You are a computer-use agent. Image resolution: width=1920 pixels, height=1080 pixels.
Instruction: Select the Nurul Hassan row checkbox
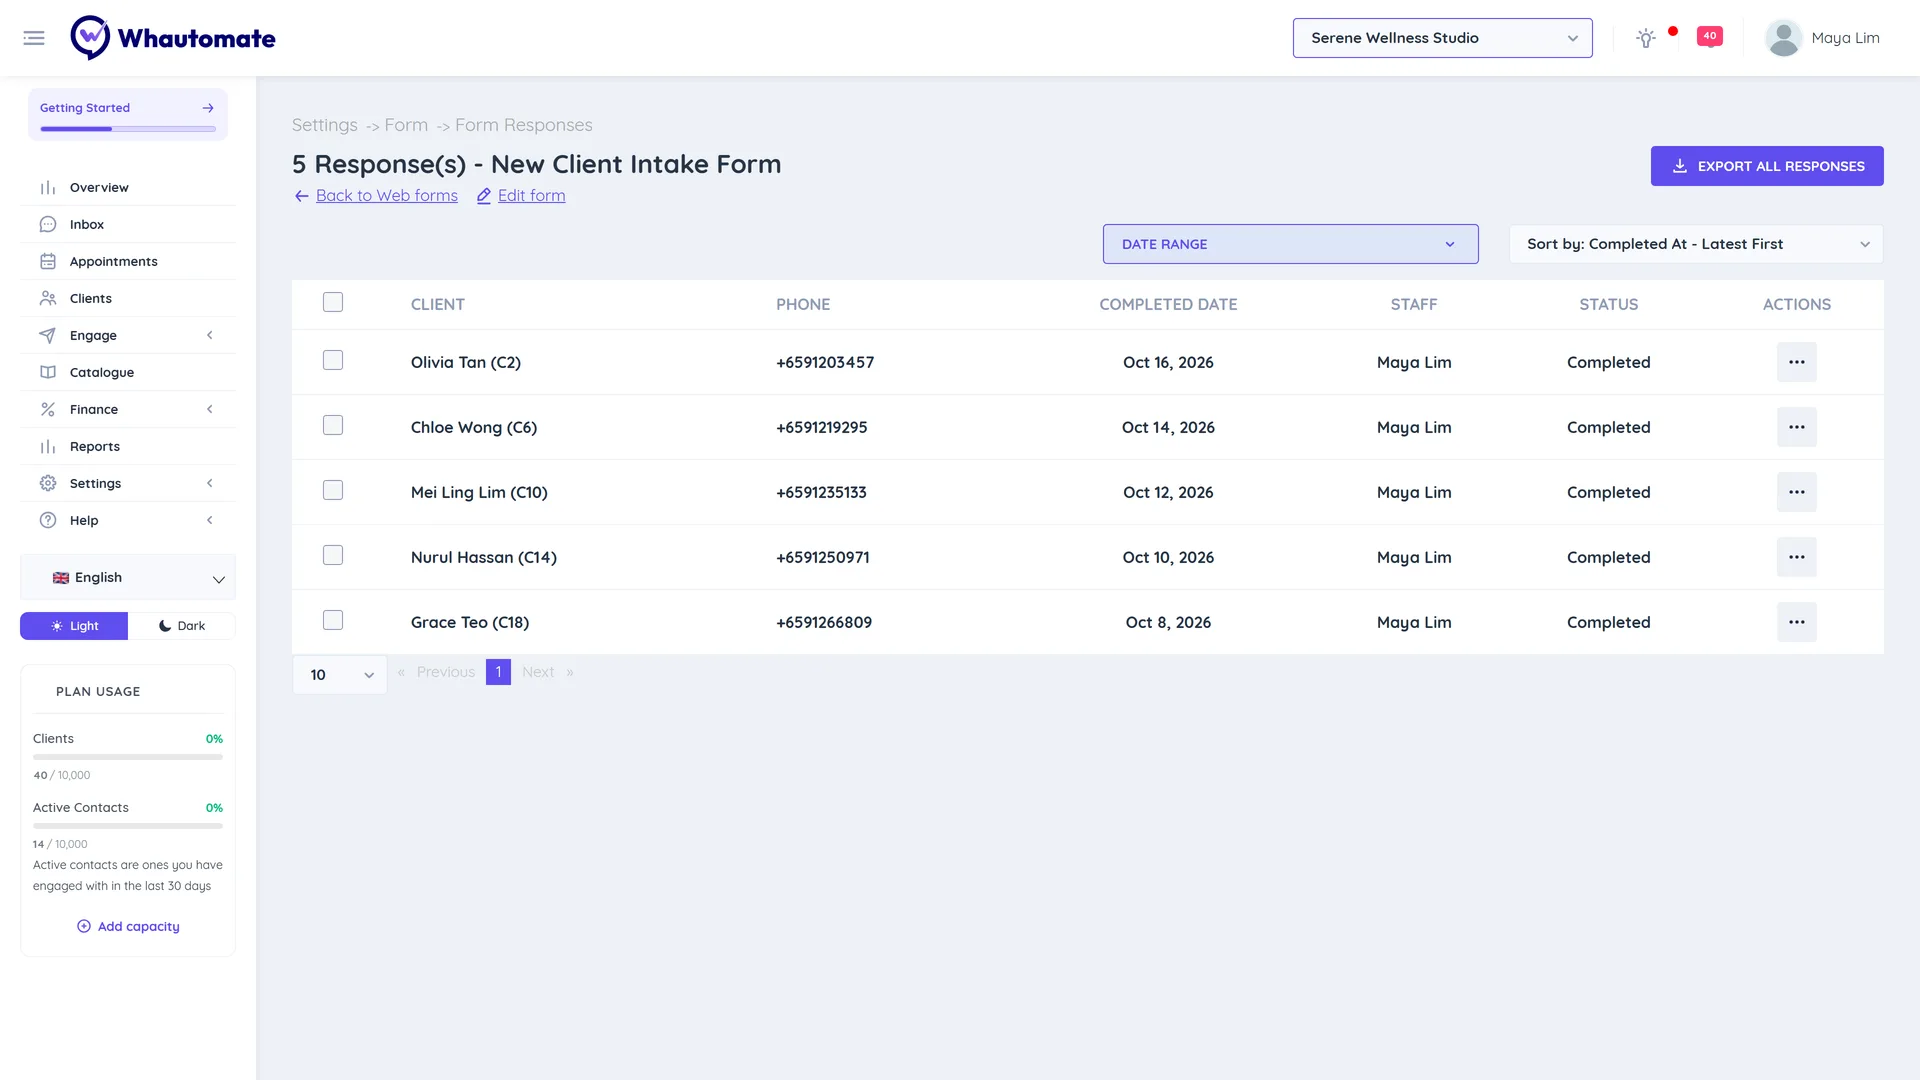click(x=333, y=555)
